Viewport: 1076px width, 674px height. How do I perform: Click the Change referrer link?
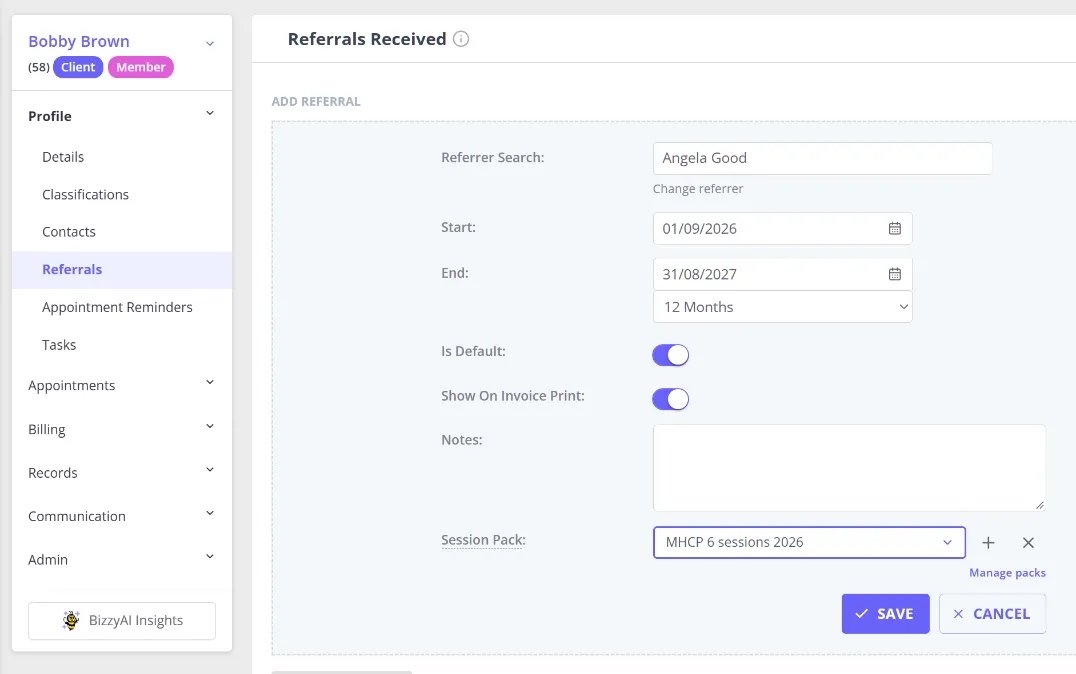coord(698,189)
